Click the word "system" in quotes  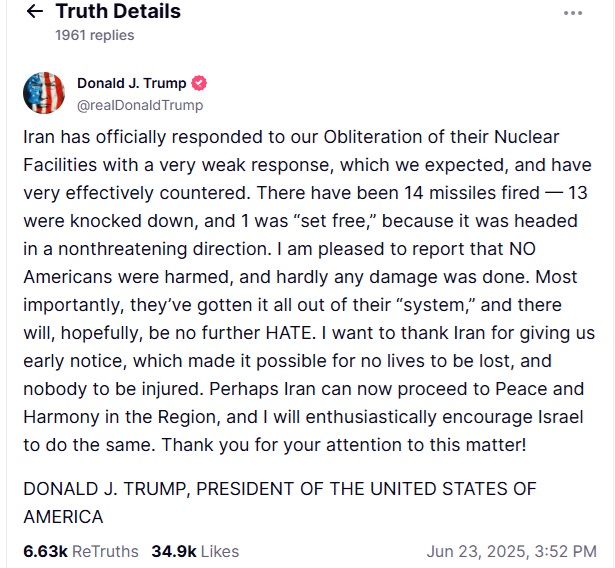click(437, 305)
